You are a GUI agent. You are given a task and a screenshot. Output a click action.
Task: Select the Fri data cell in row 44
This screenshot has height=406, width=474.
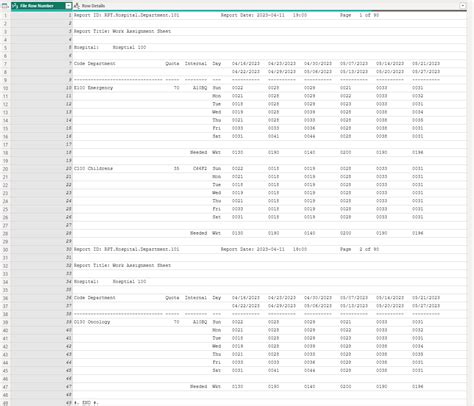coord(270,362)
